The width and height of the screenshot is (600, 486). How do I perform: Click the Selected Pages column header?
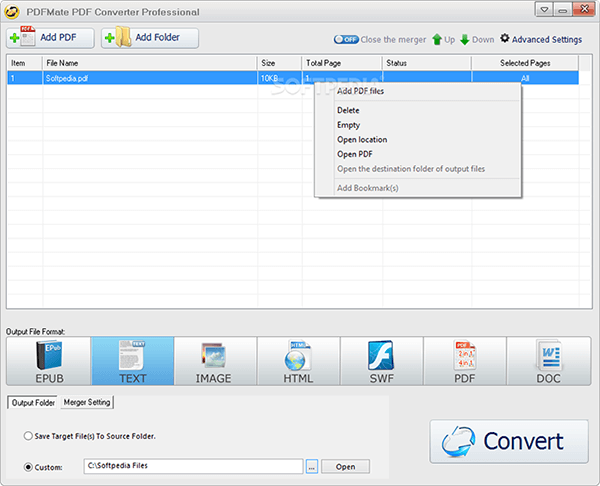click(x=525, y=63)
